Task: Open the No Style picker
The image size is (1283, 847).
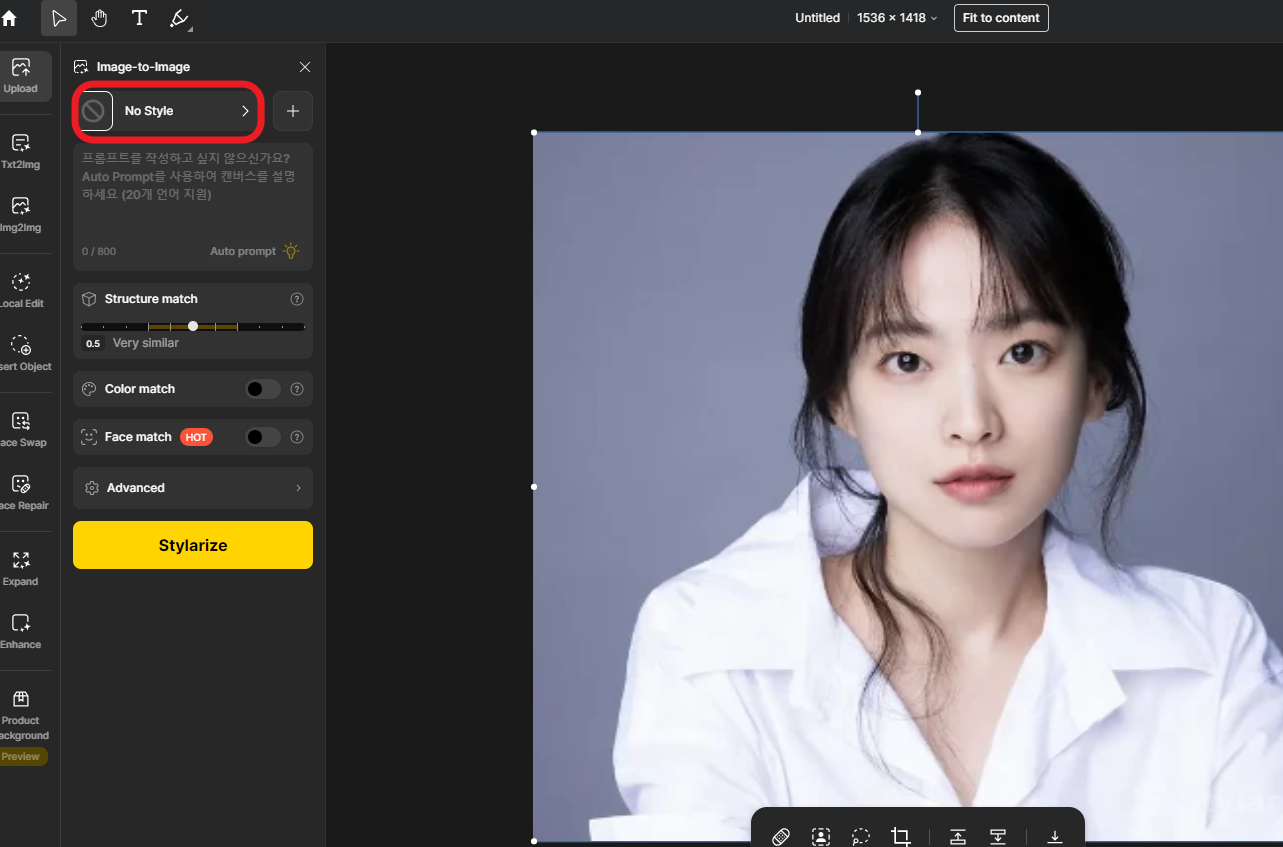Action: [x=167, y=111]
